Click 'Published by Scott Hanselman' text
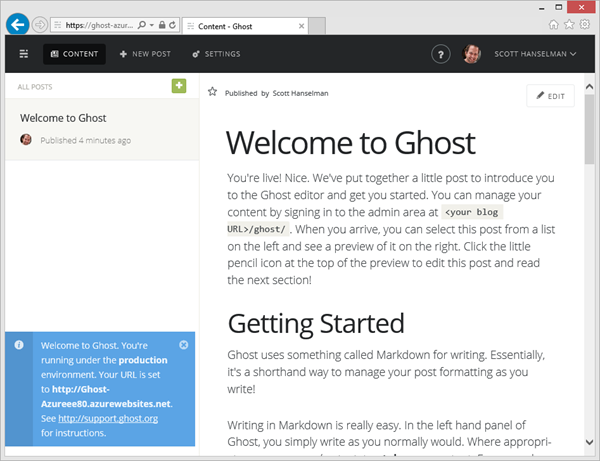The width and height of the screenshot is (600, 461). (x=276, y=93)
